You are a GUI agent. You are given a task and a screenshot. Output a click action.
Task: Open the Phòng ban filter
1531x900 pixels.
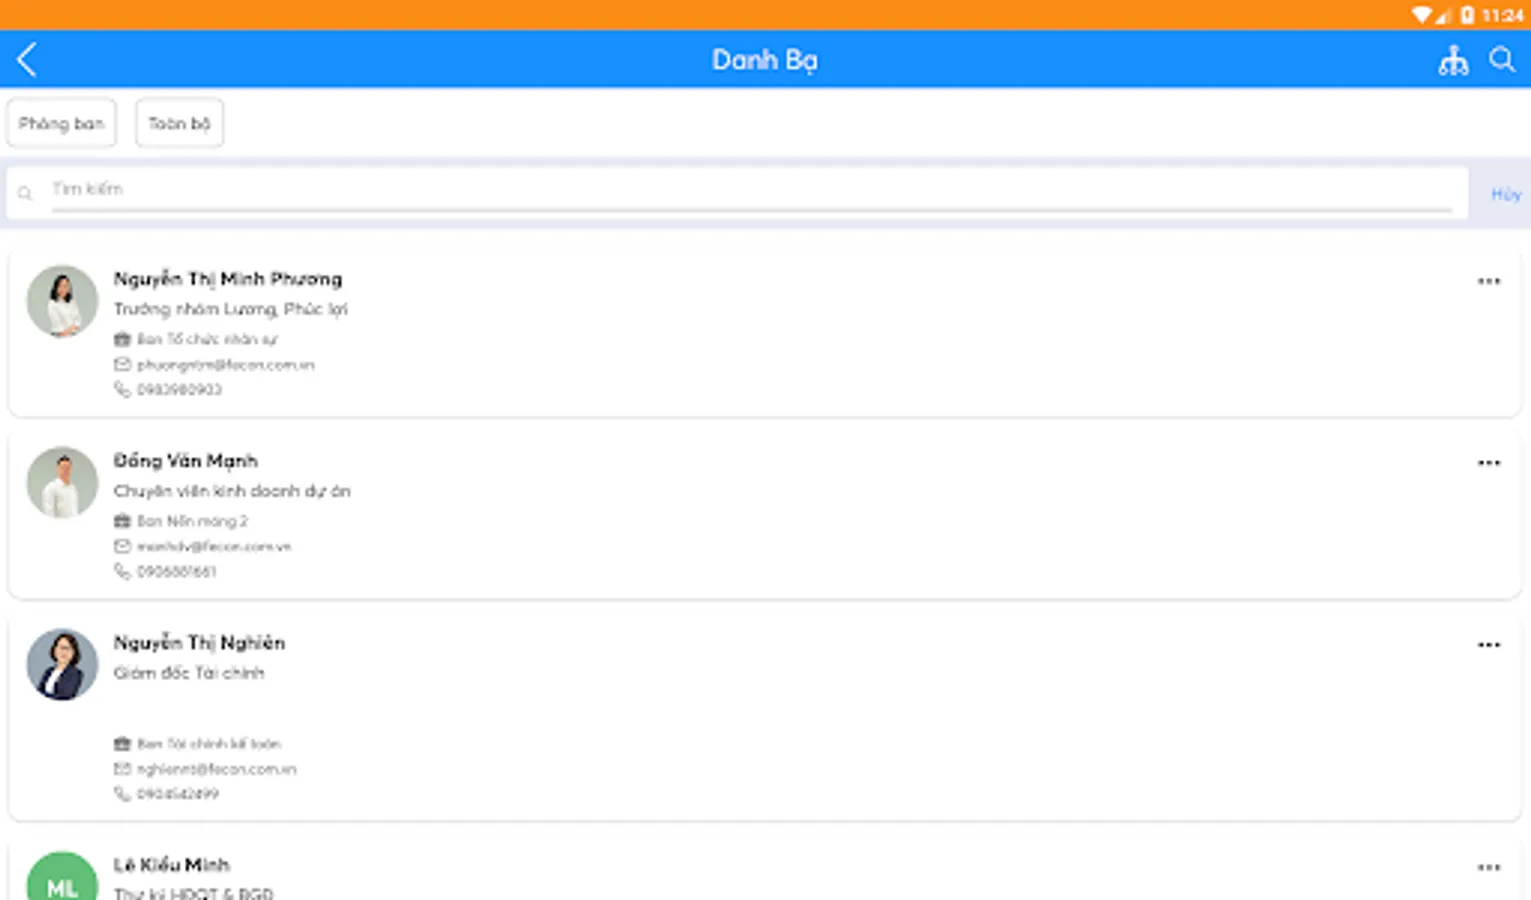(x=61, y=123)
